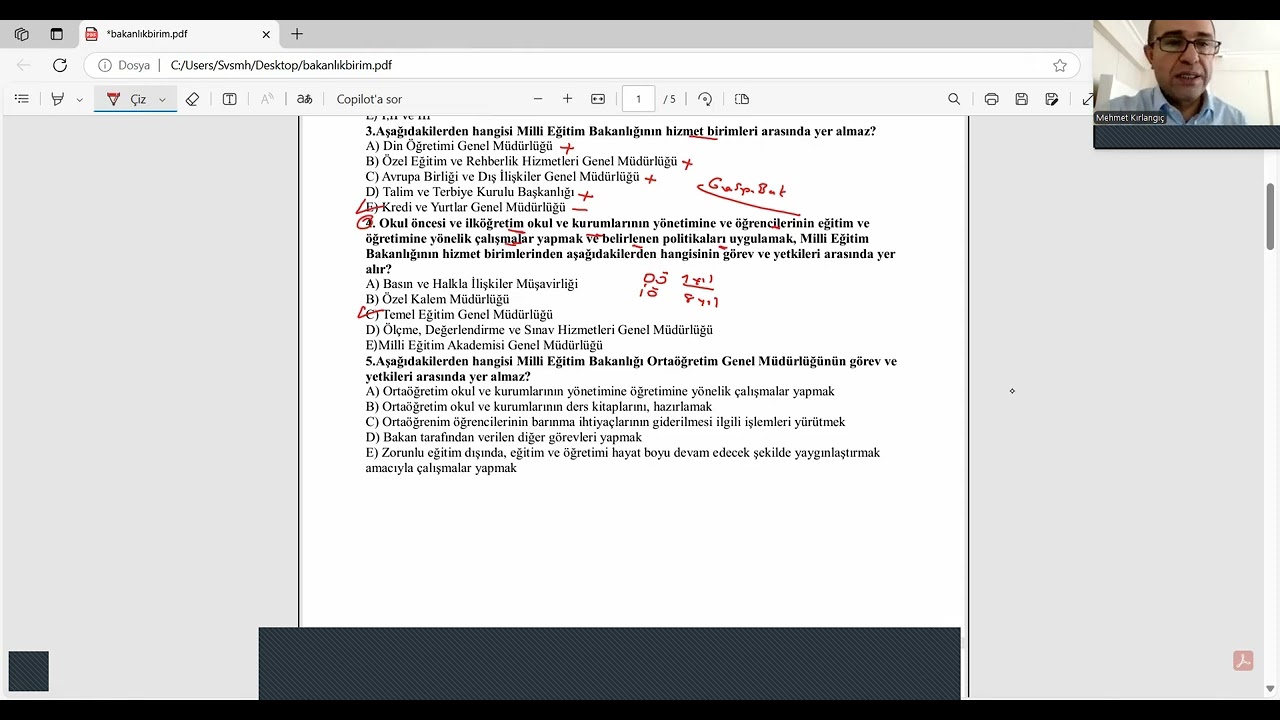Click the address bar file path

point(281,65)
